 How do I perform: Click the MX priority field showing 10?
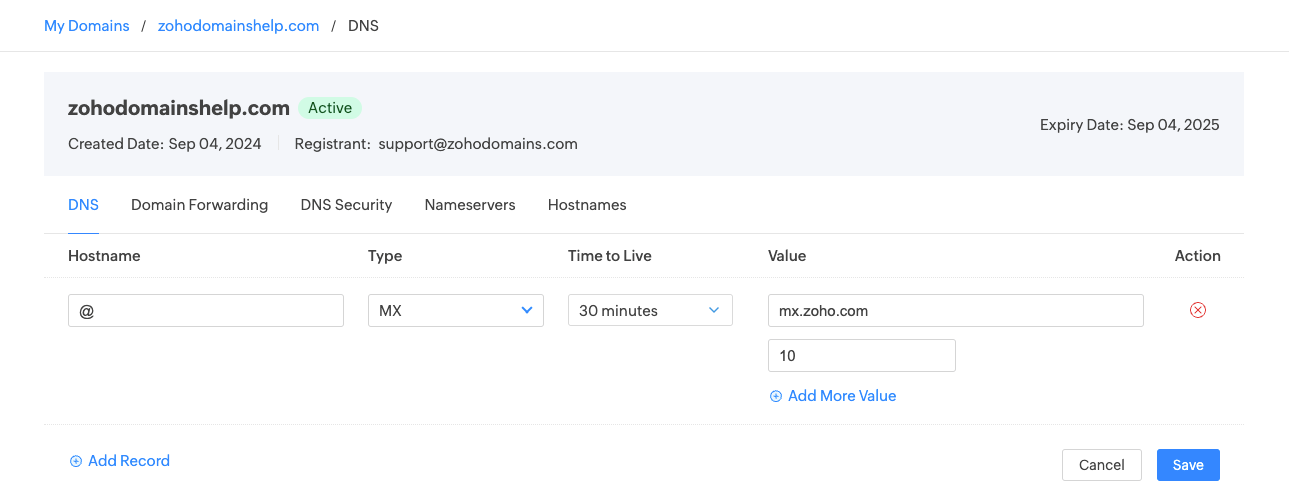point(861,355)
